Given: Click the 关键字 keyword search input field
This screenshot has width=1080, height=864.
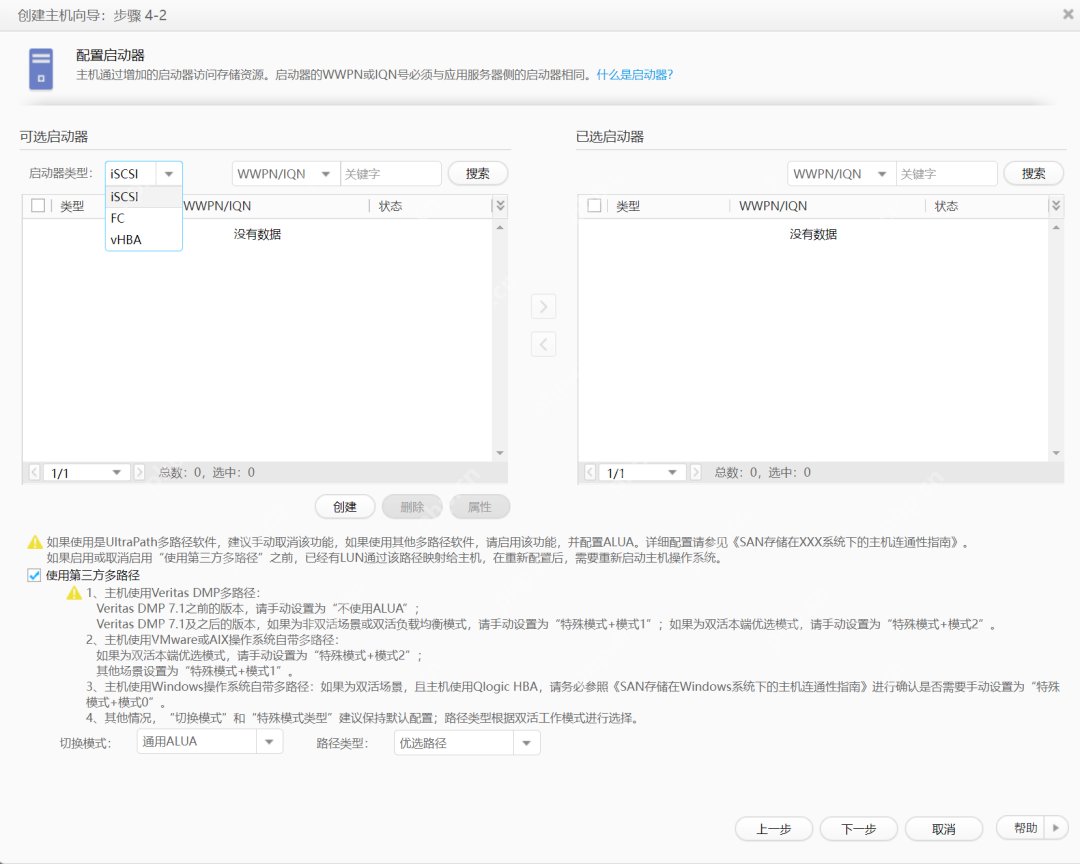Looking at the screenshot, I should tap(390, 173).
